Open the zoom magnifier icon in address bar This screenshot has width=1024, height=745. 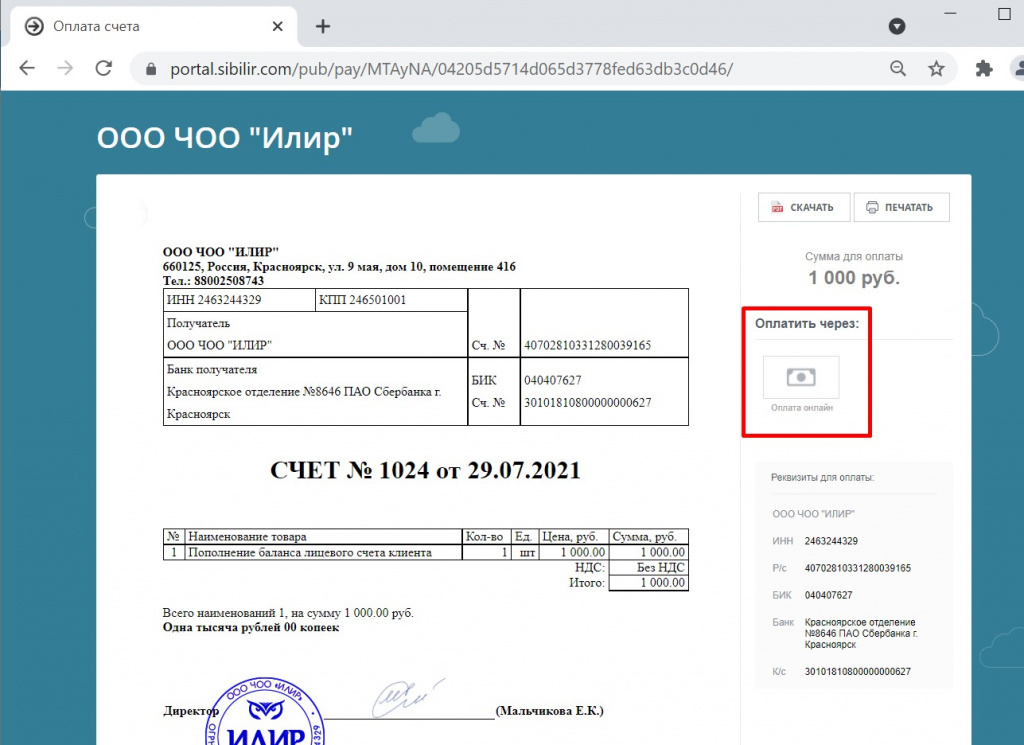[x=898, y=68]
